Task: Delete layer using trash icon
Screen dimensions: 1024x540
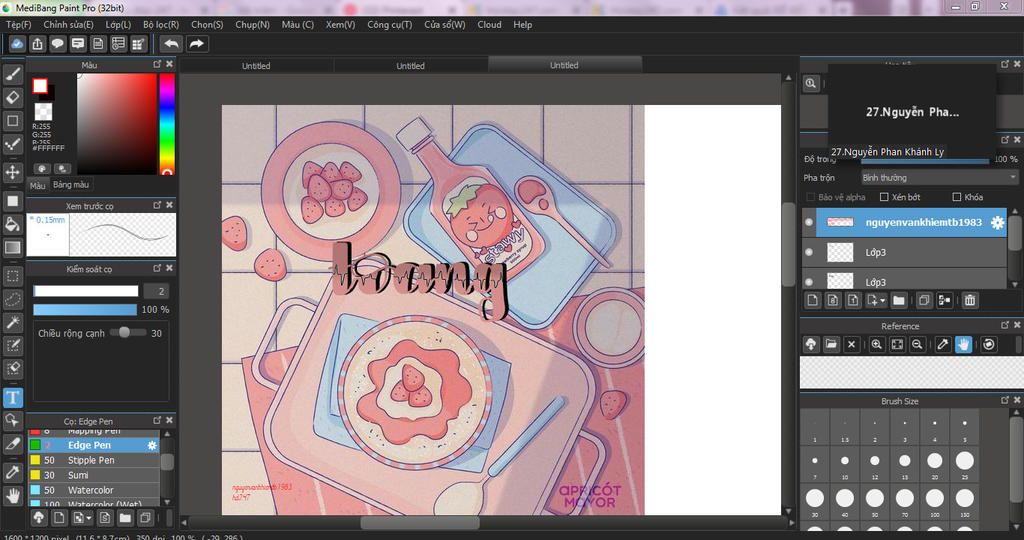Action: (970, 300)
